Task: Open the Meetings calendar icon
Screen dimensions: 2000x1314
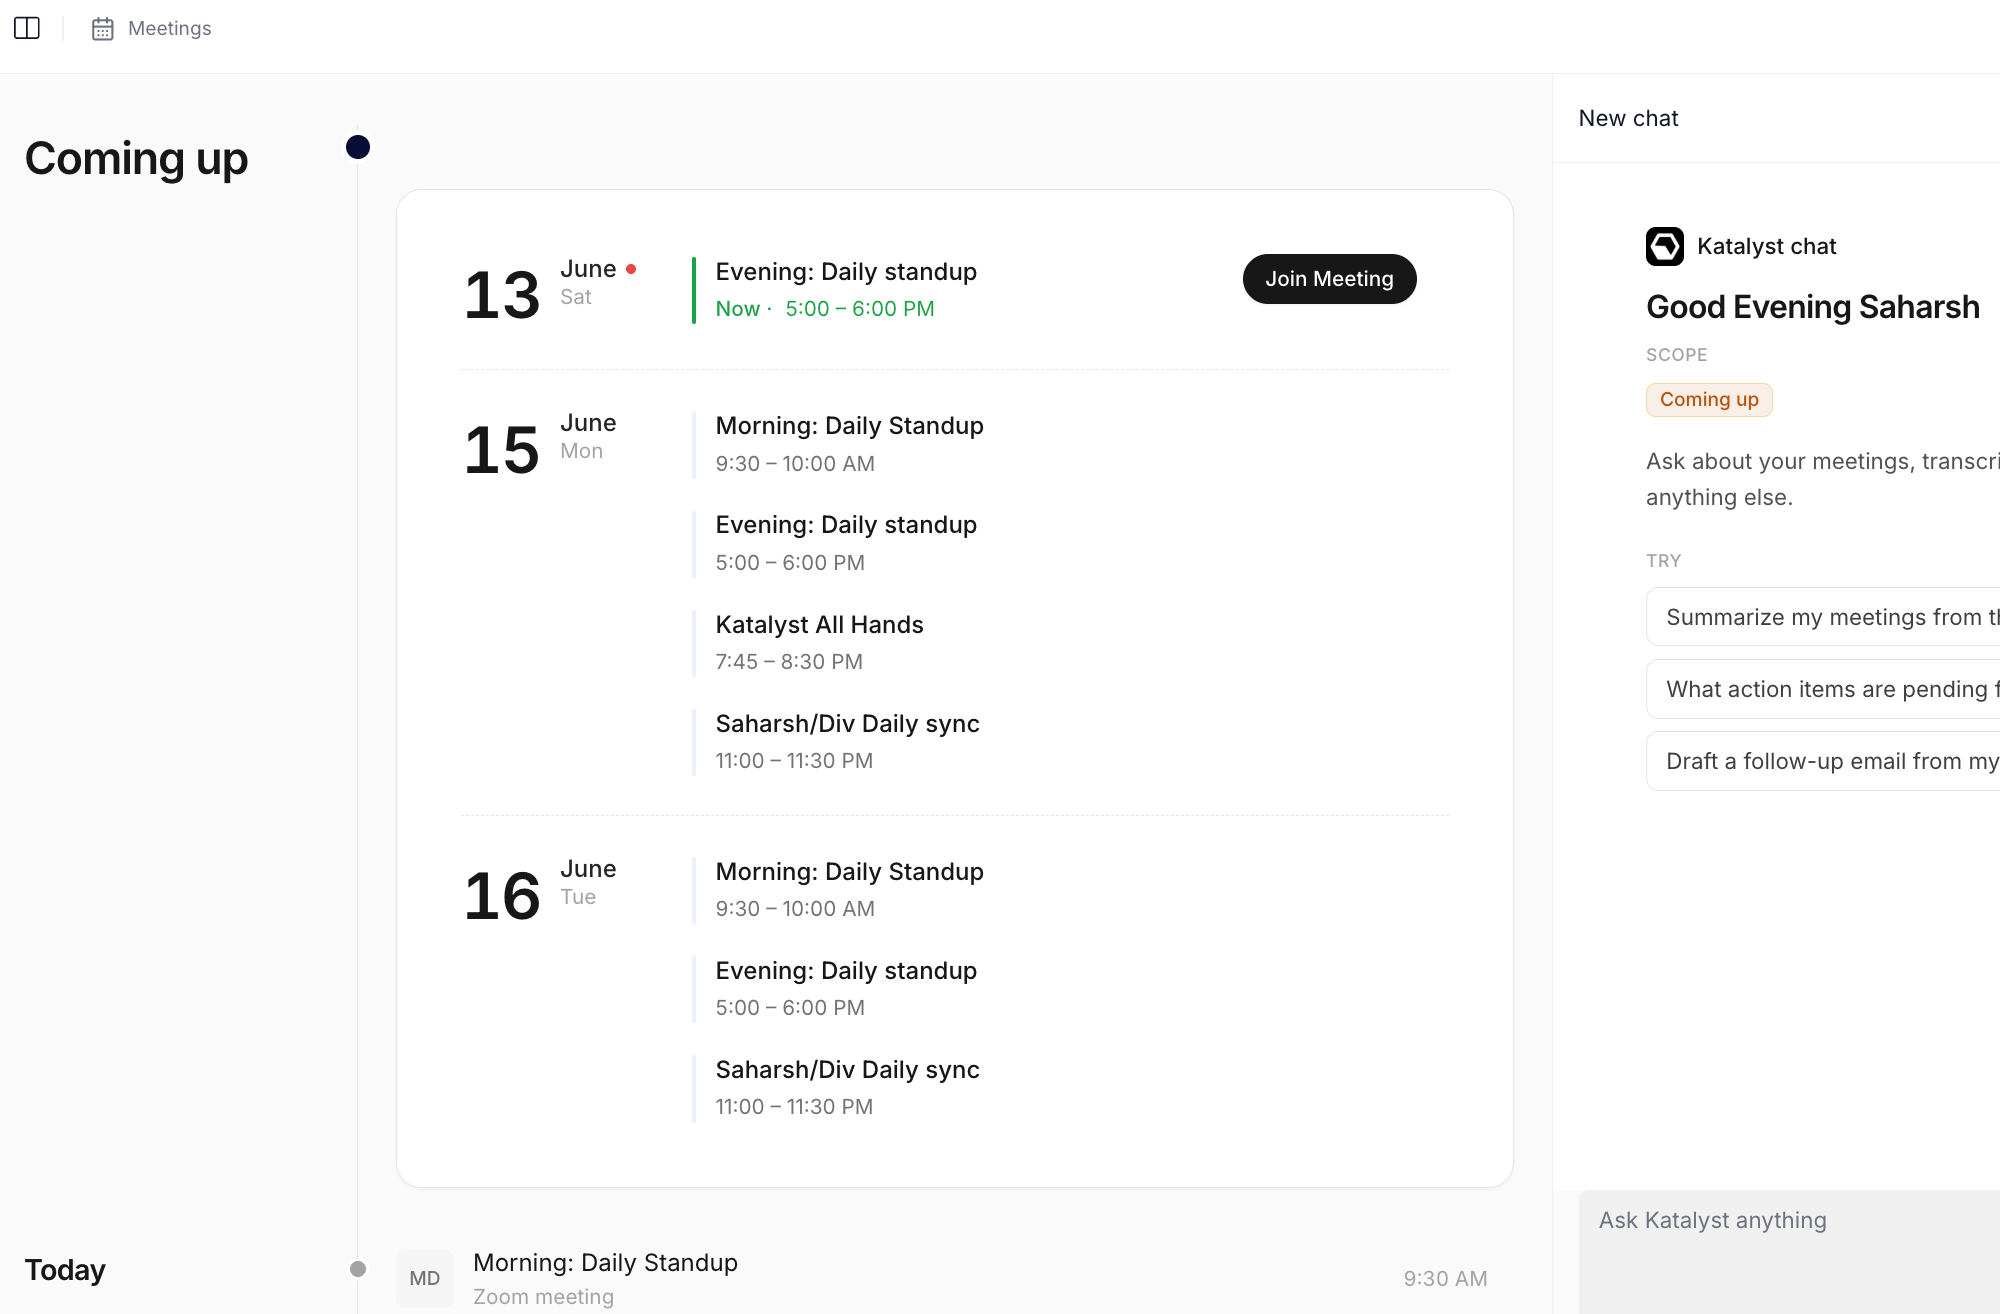Action: pos(102,29)
